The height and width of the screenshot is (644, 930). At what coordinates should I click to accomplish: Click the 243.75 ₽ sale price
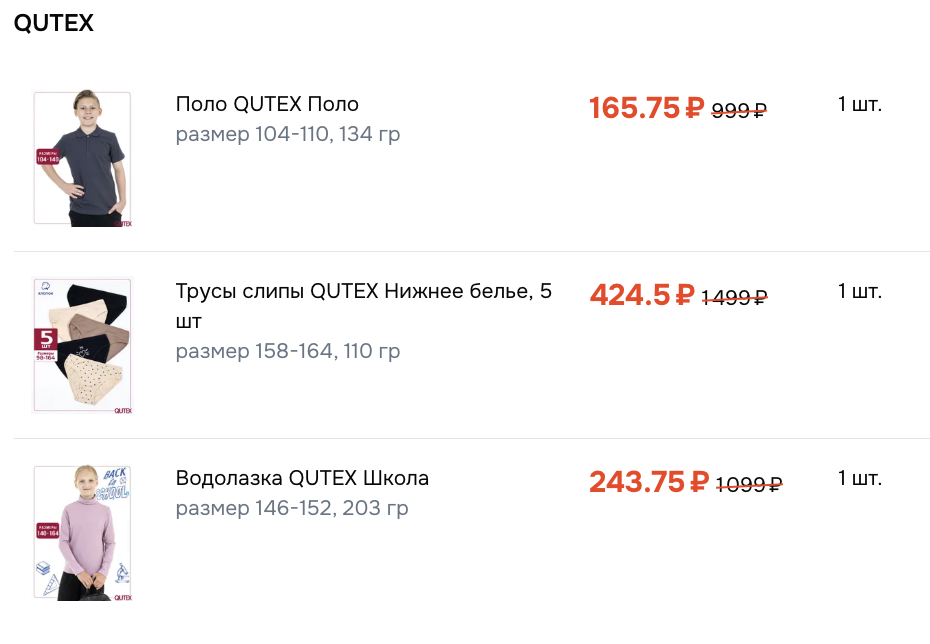pos(649,482)
